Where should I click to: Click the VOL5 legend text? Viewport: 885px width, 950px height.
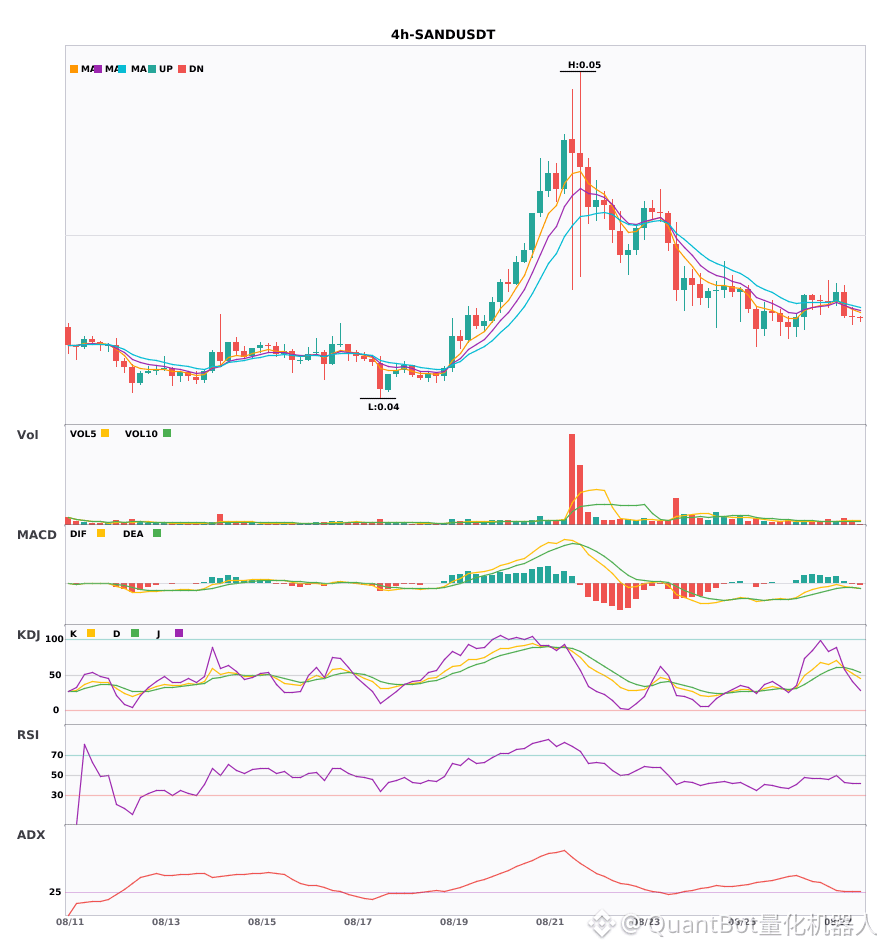pos(83,434)
